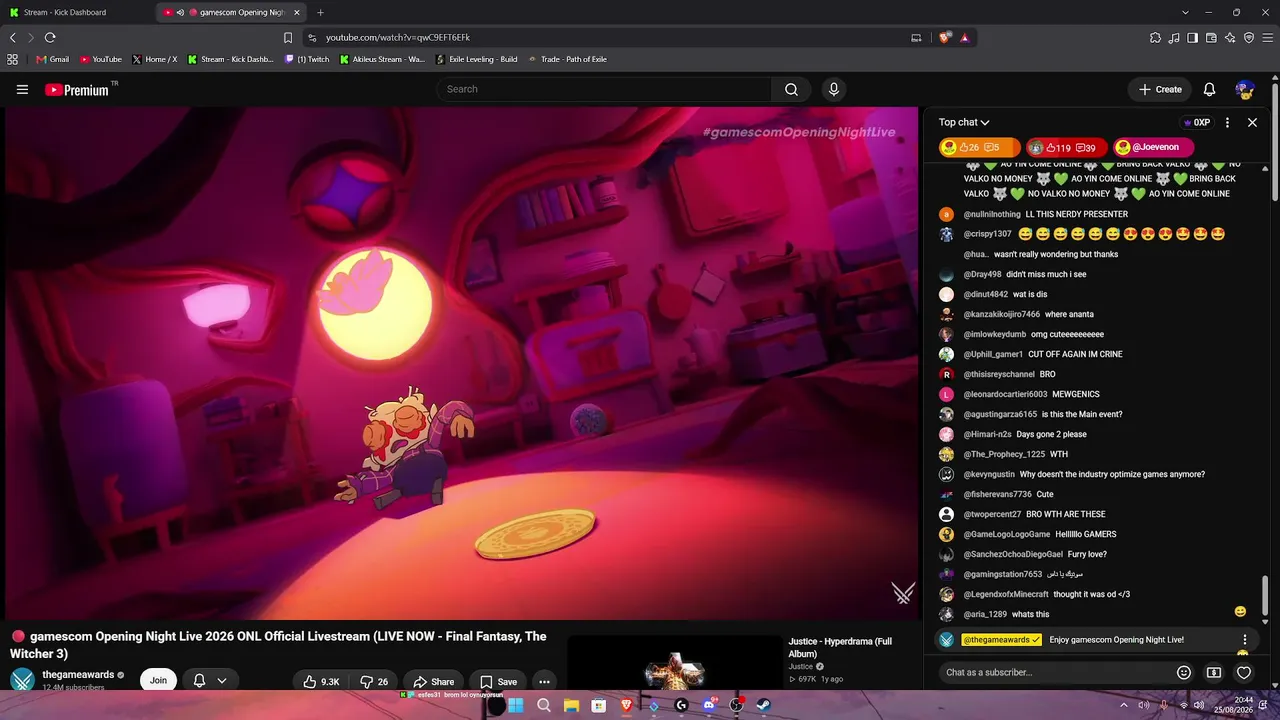Screen dimensions: 1280x720
Task: Open Justice - Hyperdrama recommended video thumbnail
Action: (675, 663)
